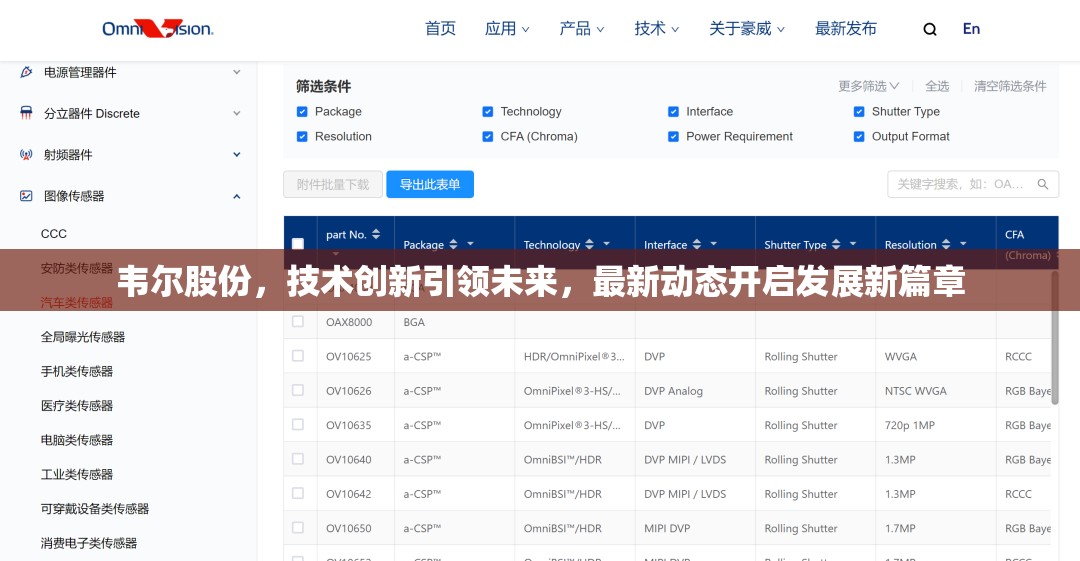Open CCC in image sensor list
This screenshot has height=561, width=1080.
click(54, 234)
